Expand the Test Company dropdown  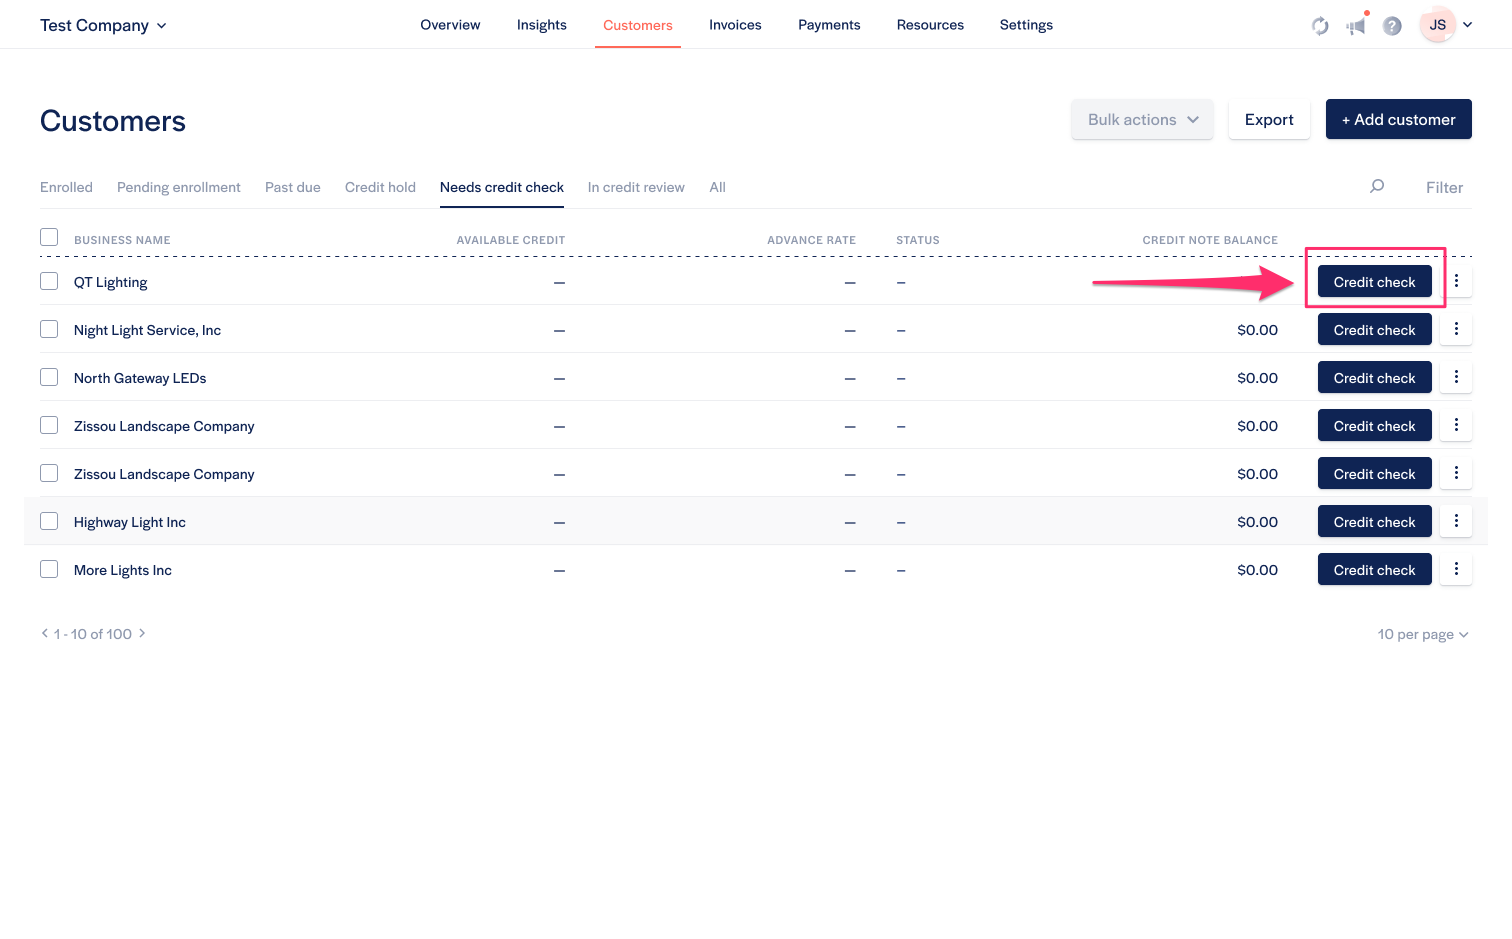tap(103, 25)
